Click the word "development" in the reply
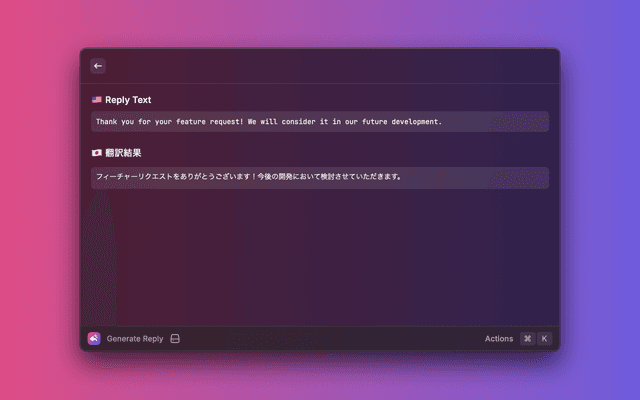This screenshot has height=400, width=640. tap(412, 122)
